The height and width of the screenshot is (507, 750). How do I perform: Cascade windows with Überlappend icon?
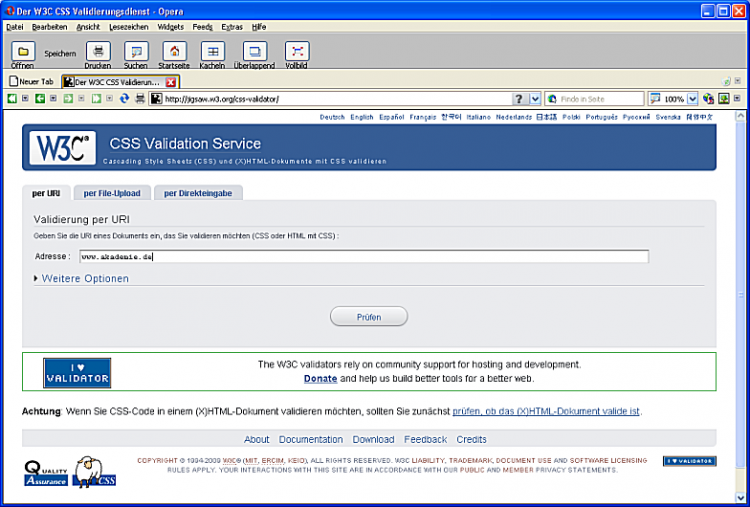coord(256,51)
